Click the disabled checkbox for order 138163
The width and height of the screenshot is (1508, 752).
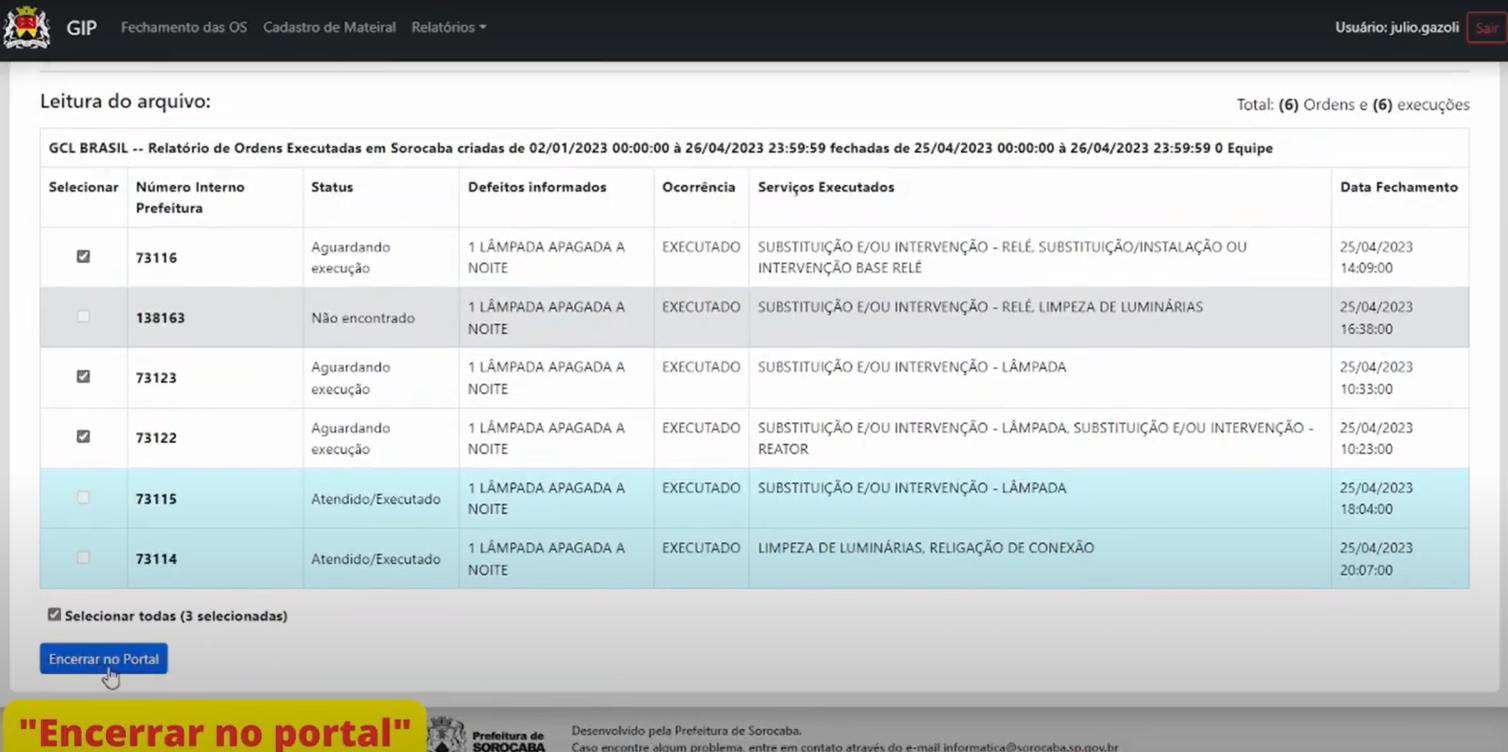83,317
